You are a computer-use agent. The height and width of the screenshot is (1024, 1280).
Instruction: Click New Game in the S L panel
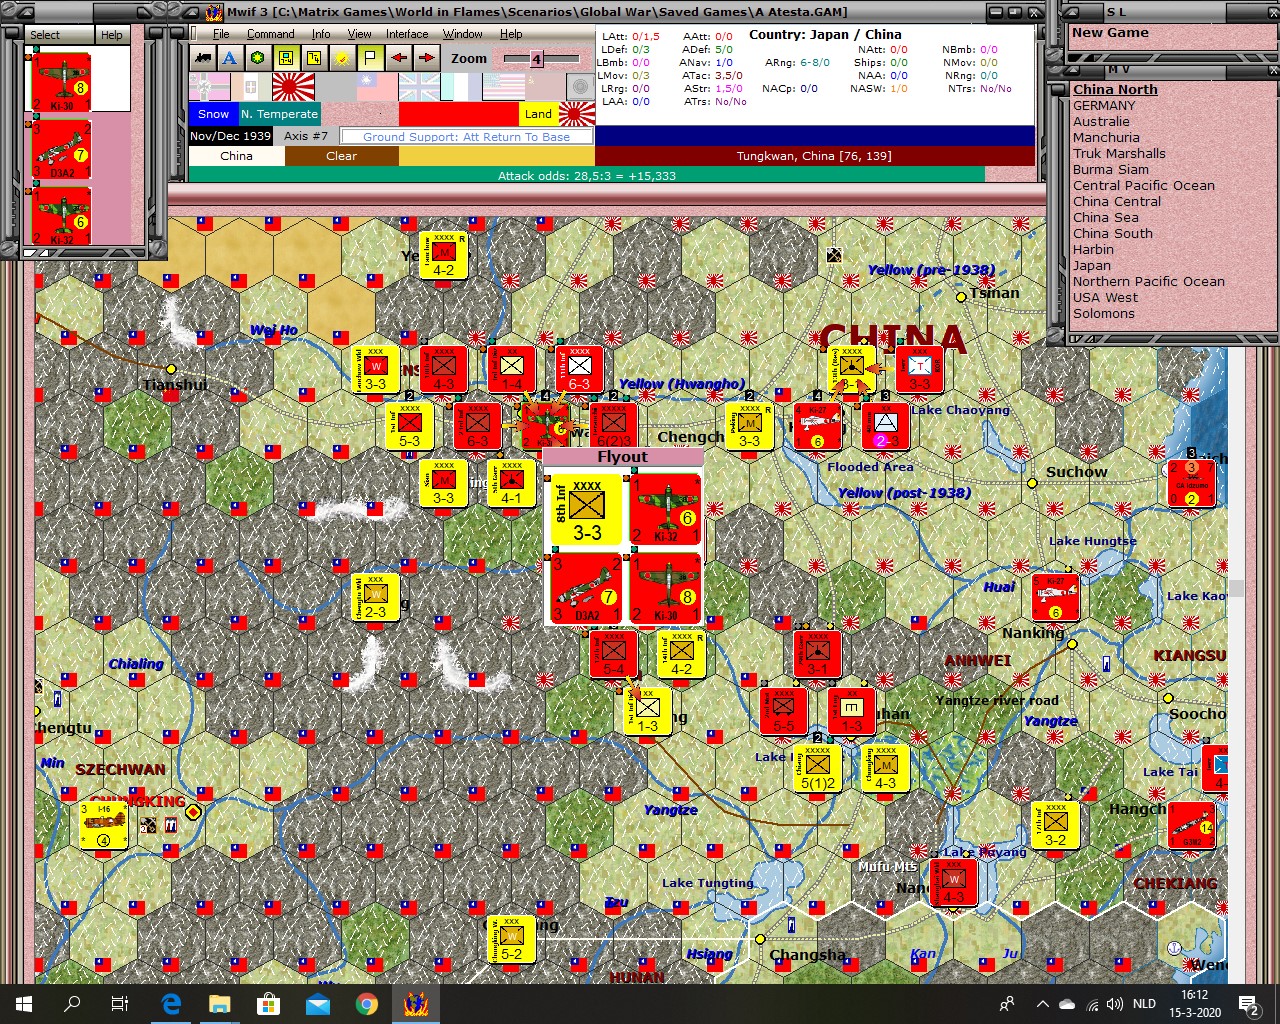pyautogui.click(x=1110, y=33)
